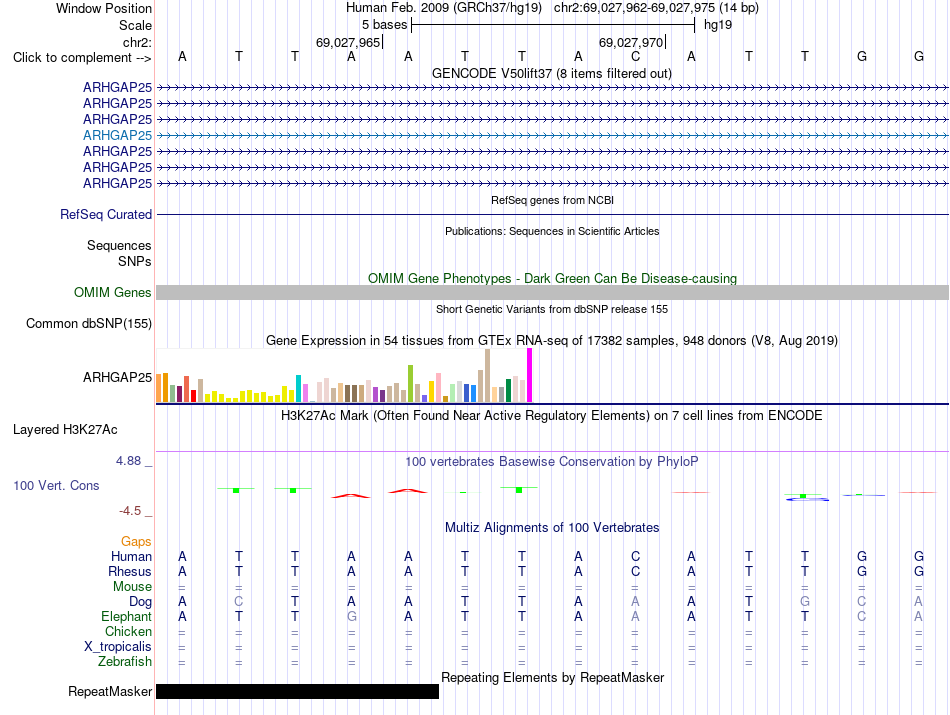
Task: Click the 'RepeatMasker' track label
Action: click(x=110, y=691)
